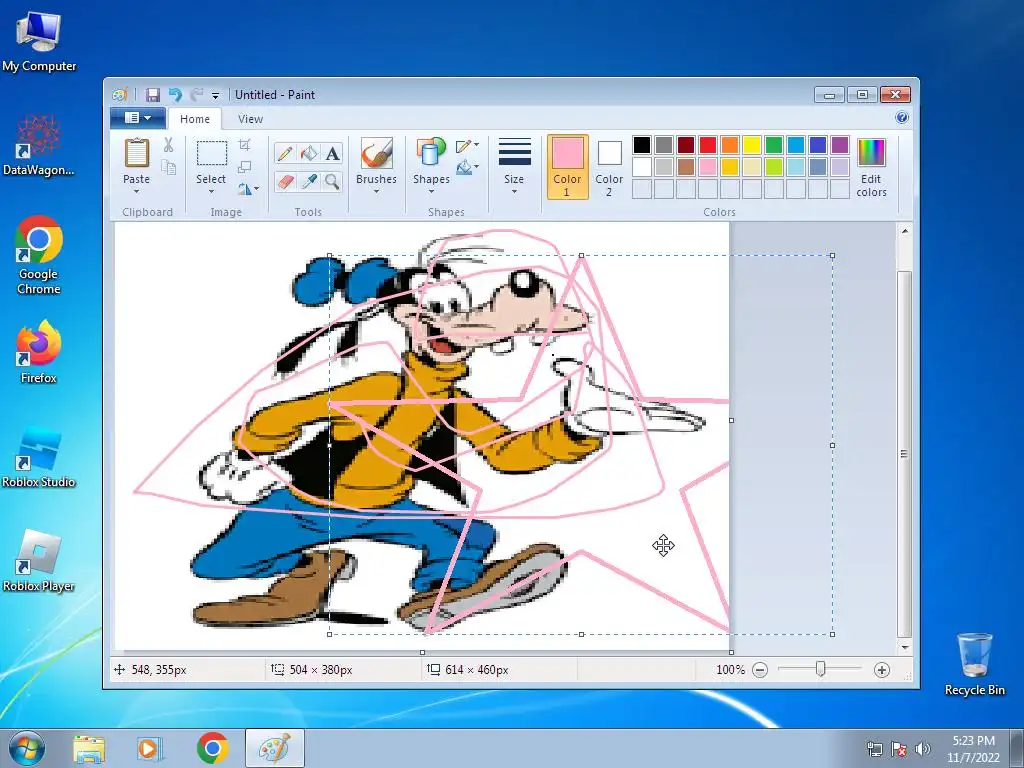
Task: Open the shape Fill dropdown
Action: (x=468, y=168)
